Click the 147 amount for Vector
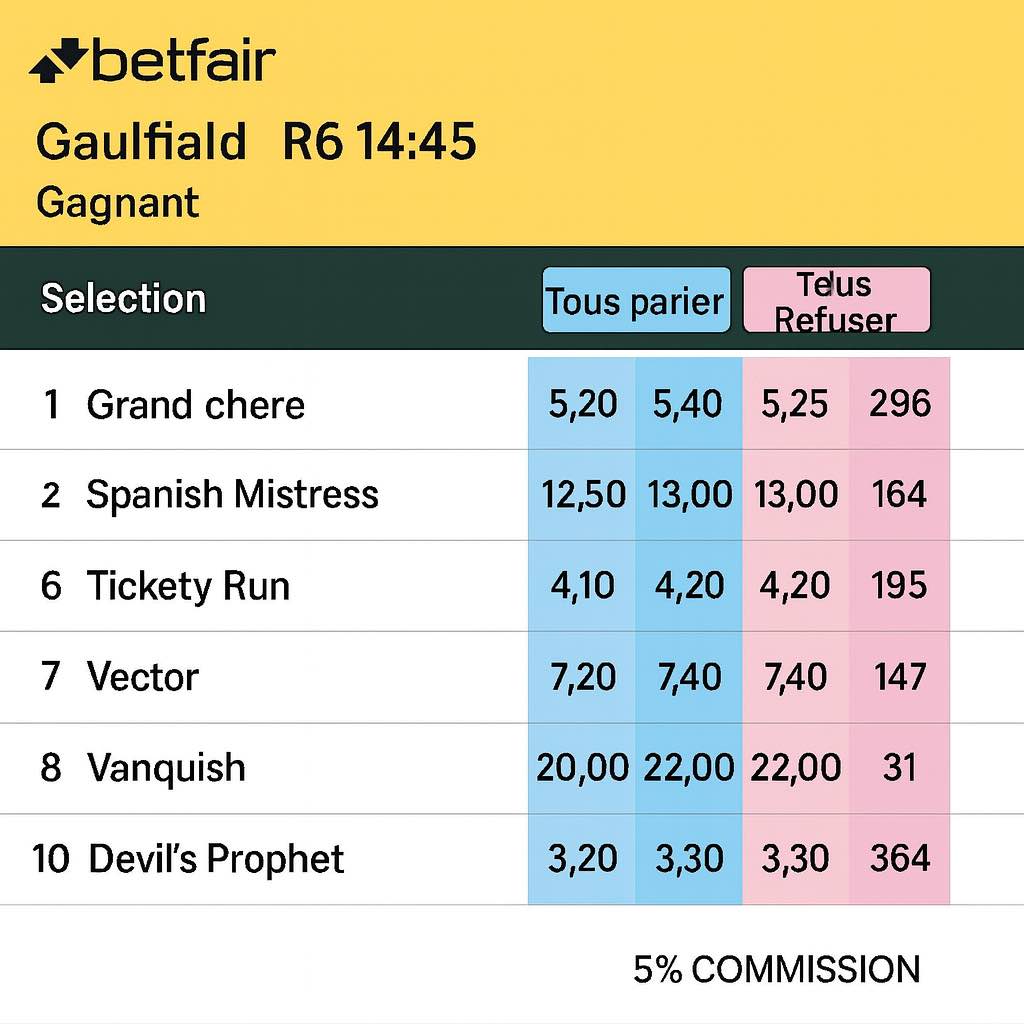 (899, 677)
